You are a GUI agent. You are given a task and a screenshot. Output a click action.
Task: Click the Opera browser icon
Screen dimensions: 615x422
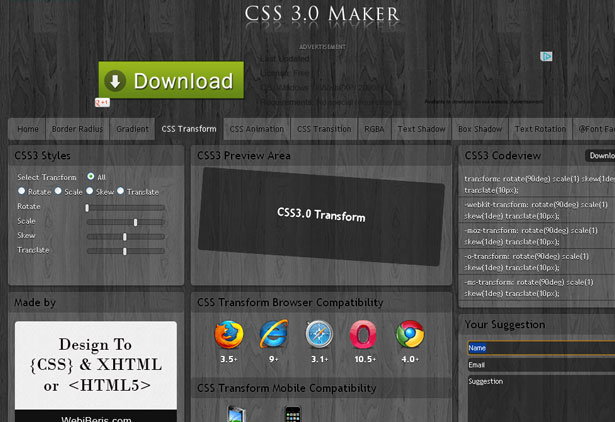(363, 335)
